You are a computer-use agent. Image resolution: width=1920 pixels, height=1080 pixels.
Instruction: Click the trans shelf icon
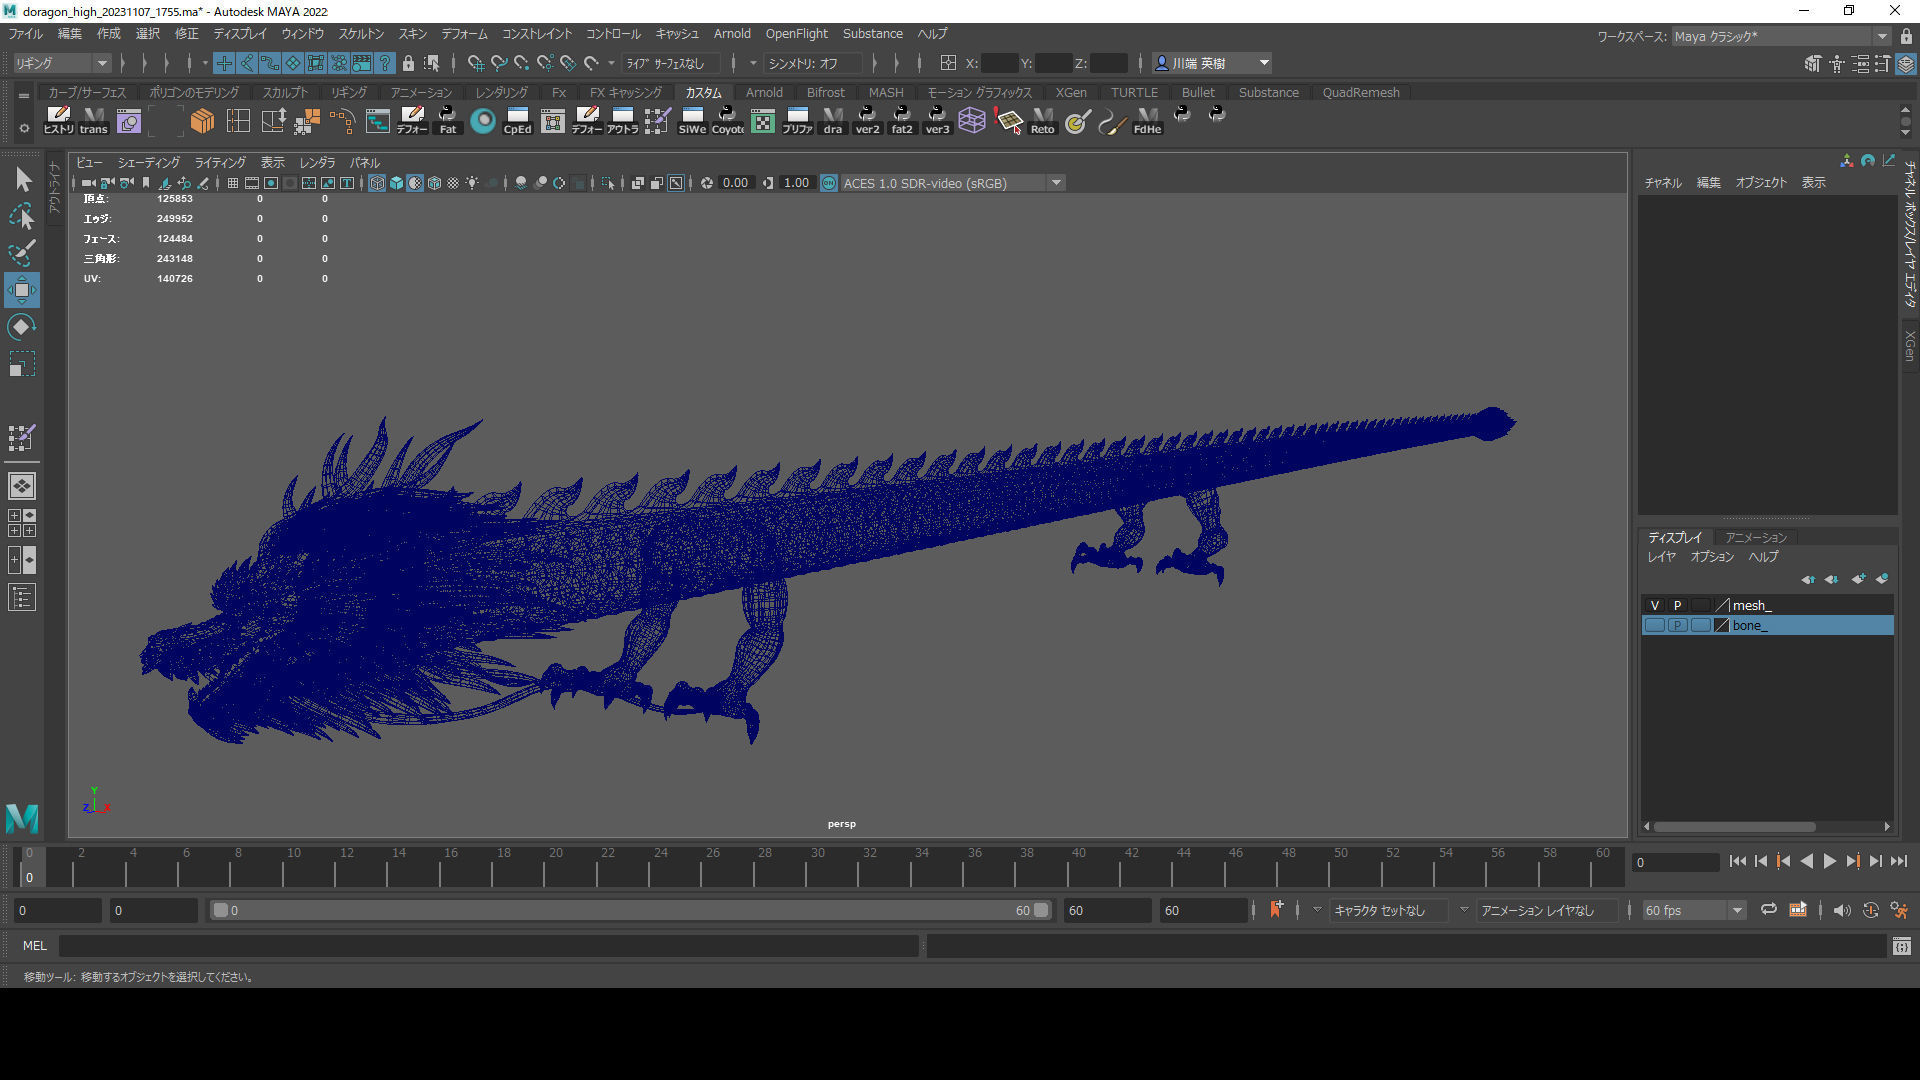[93, 121]
